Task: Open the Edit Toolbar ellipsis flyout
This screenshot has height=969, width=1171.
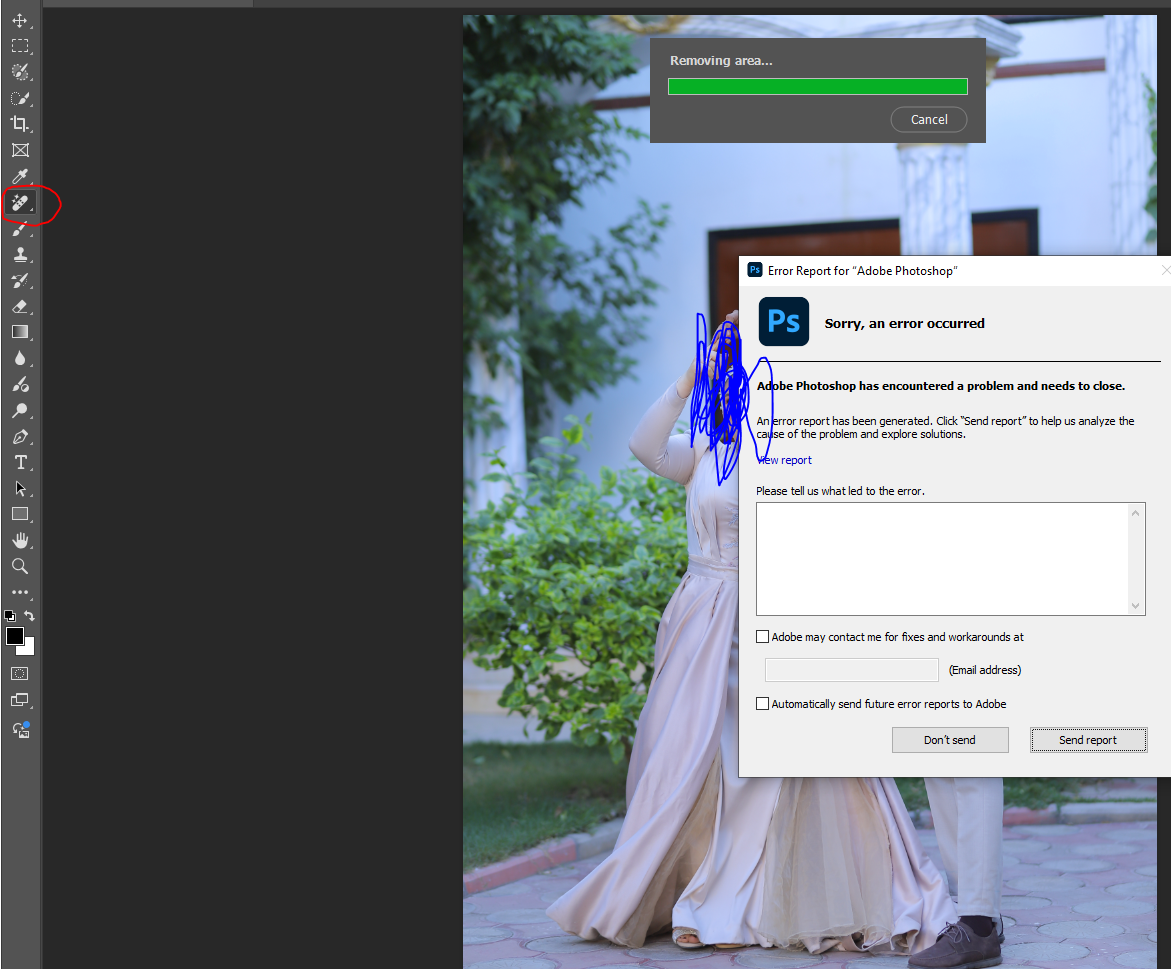Action: coord(20,592)
